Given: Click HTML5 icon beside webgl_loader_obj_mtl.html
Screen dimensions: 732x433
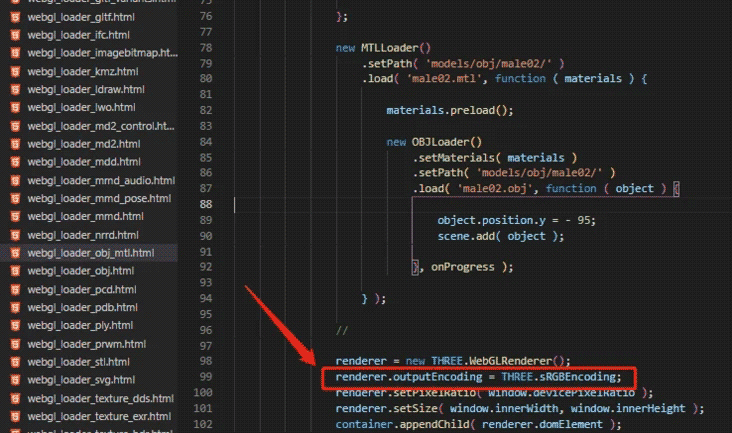Looking at the screenshot, I should pos(15,253).
